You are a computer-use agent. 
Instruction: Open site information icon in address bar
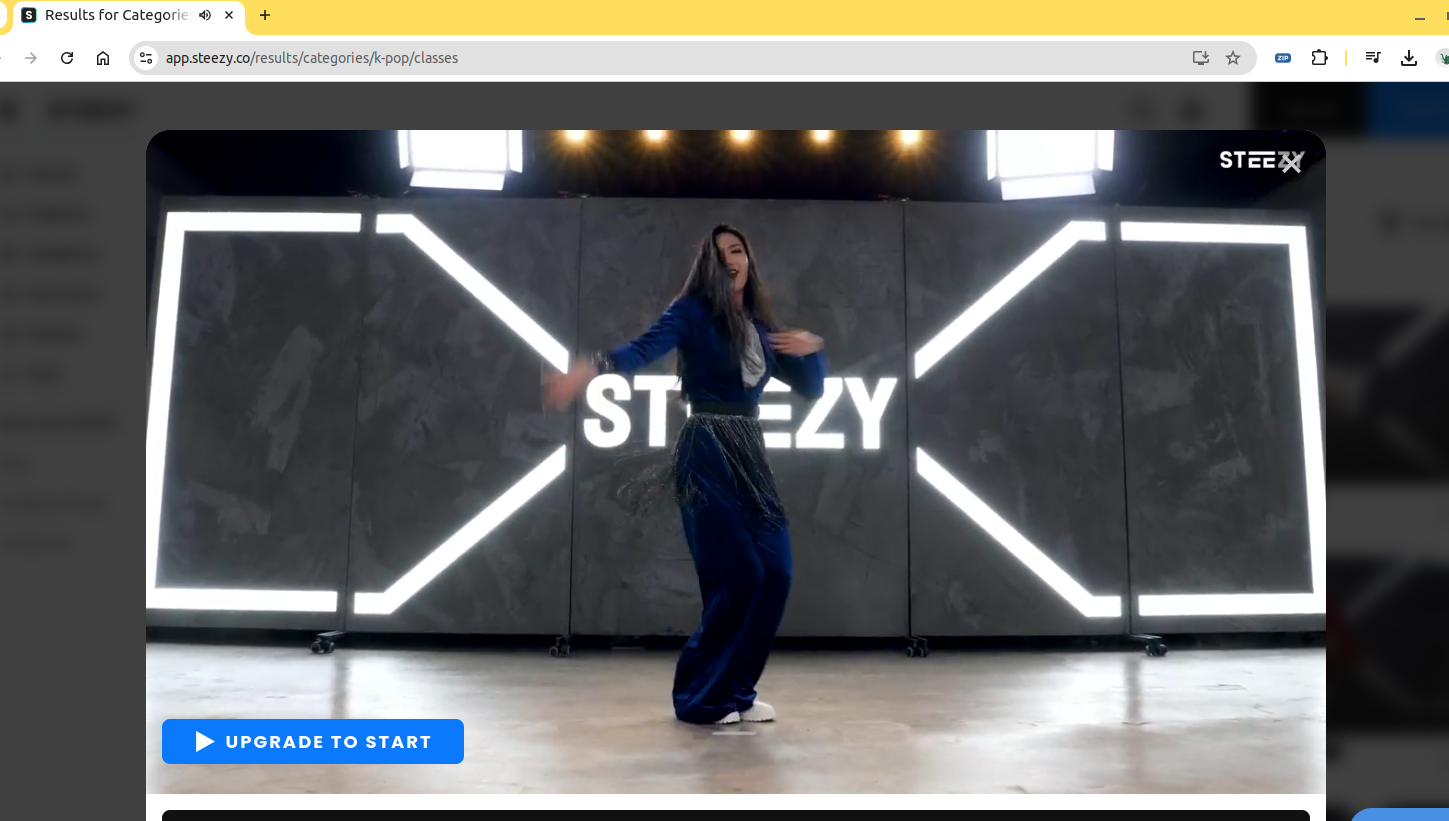pos(147,58)
